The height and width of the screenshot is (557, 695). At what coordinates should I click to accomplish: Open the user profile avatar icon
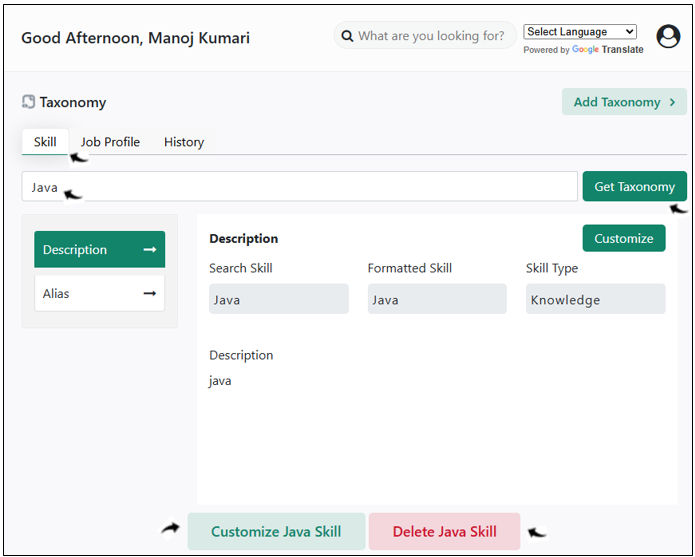click(668, 36)
